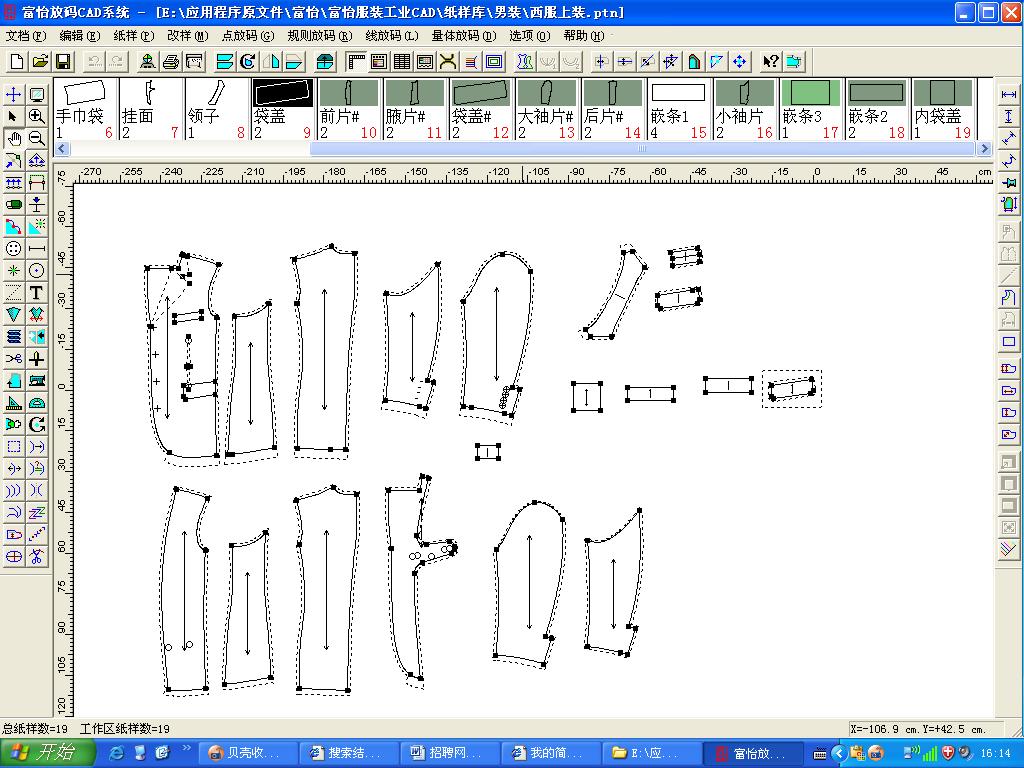This screenshot has width=1024, height=768.
Task: Open the 量体放码(D) menu
Action: 464,35
